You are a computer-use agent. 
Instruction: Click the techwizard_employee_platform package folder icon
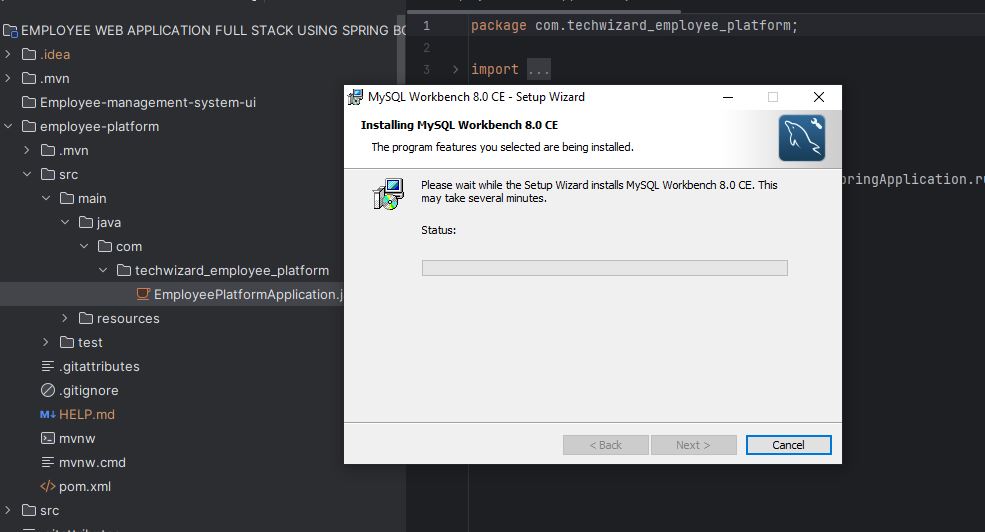(124, 270)
